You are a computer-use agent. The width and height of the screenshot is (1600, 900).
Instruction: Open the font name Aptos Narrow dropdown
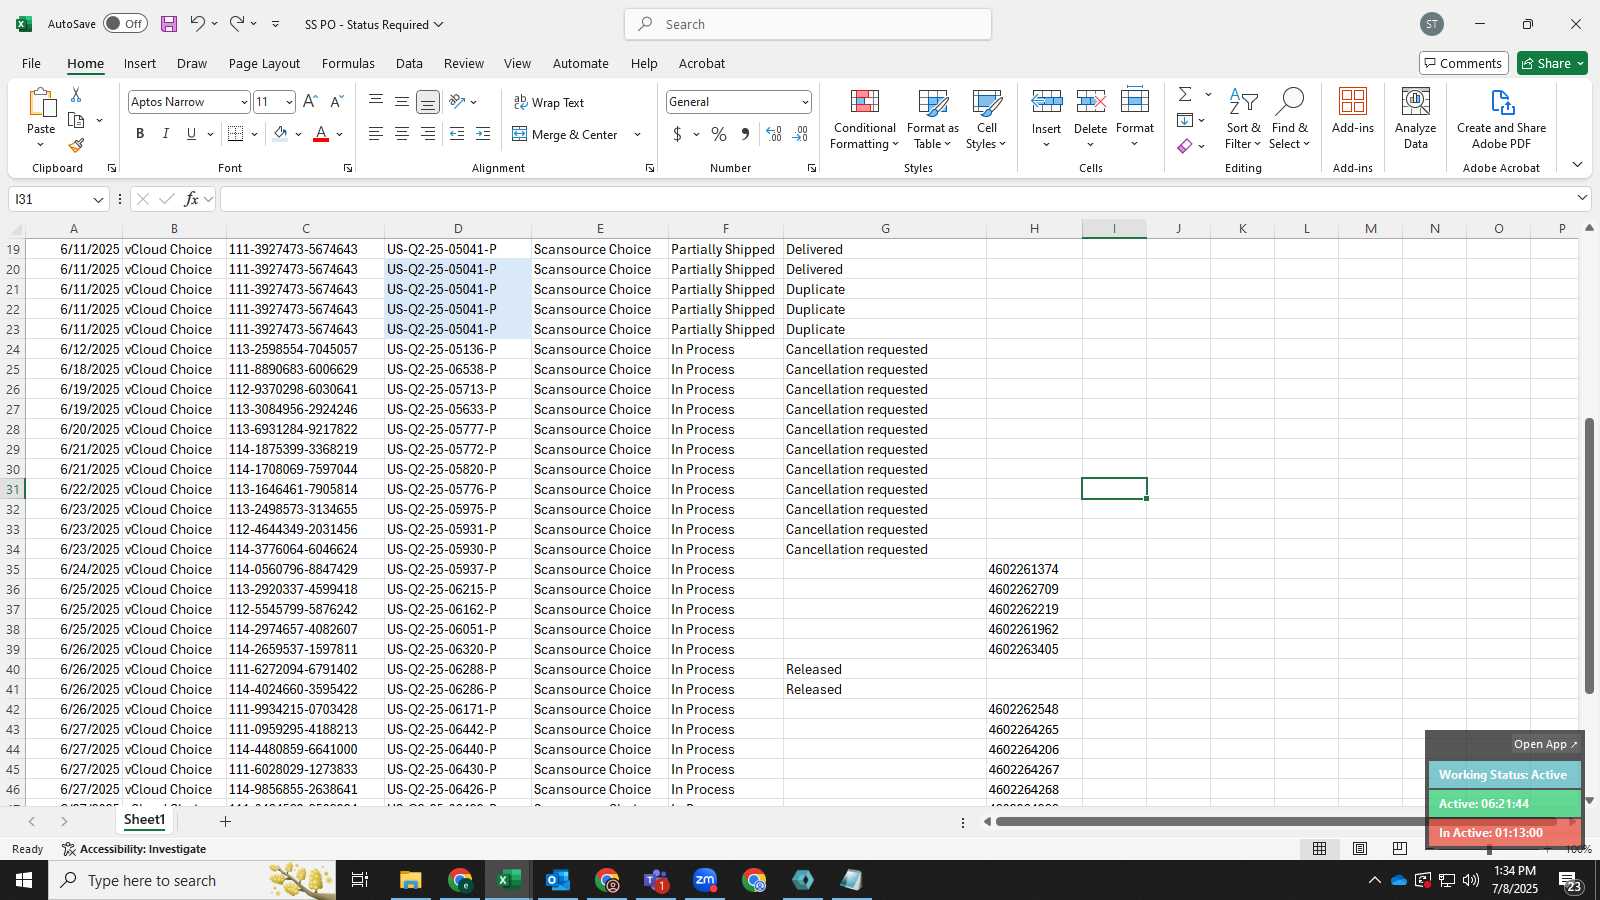[243, 102]
